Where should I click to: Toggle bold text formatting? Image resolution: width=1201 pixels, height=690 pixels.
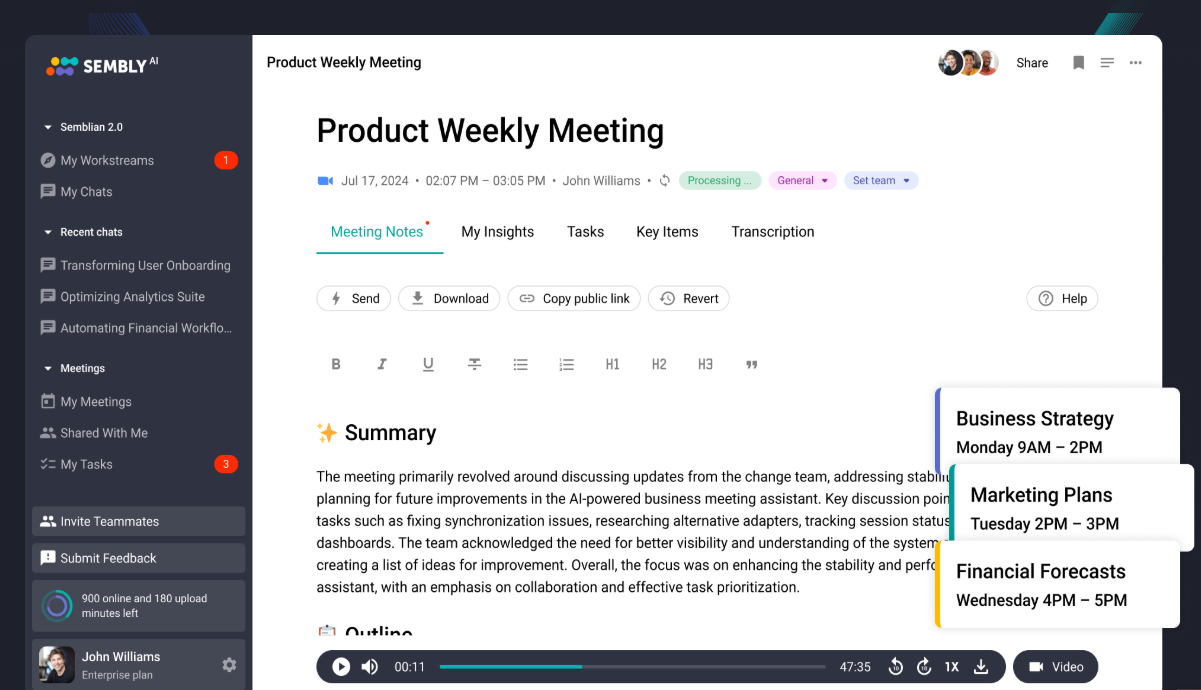(x=336, y=365)
